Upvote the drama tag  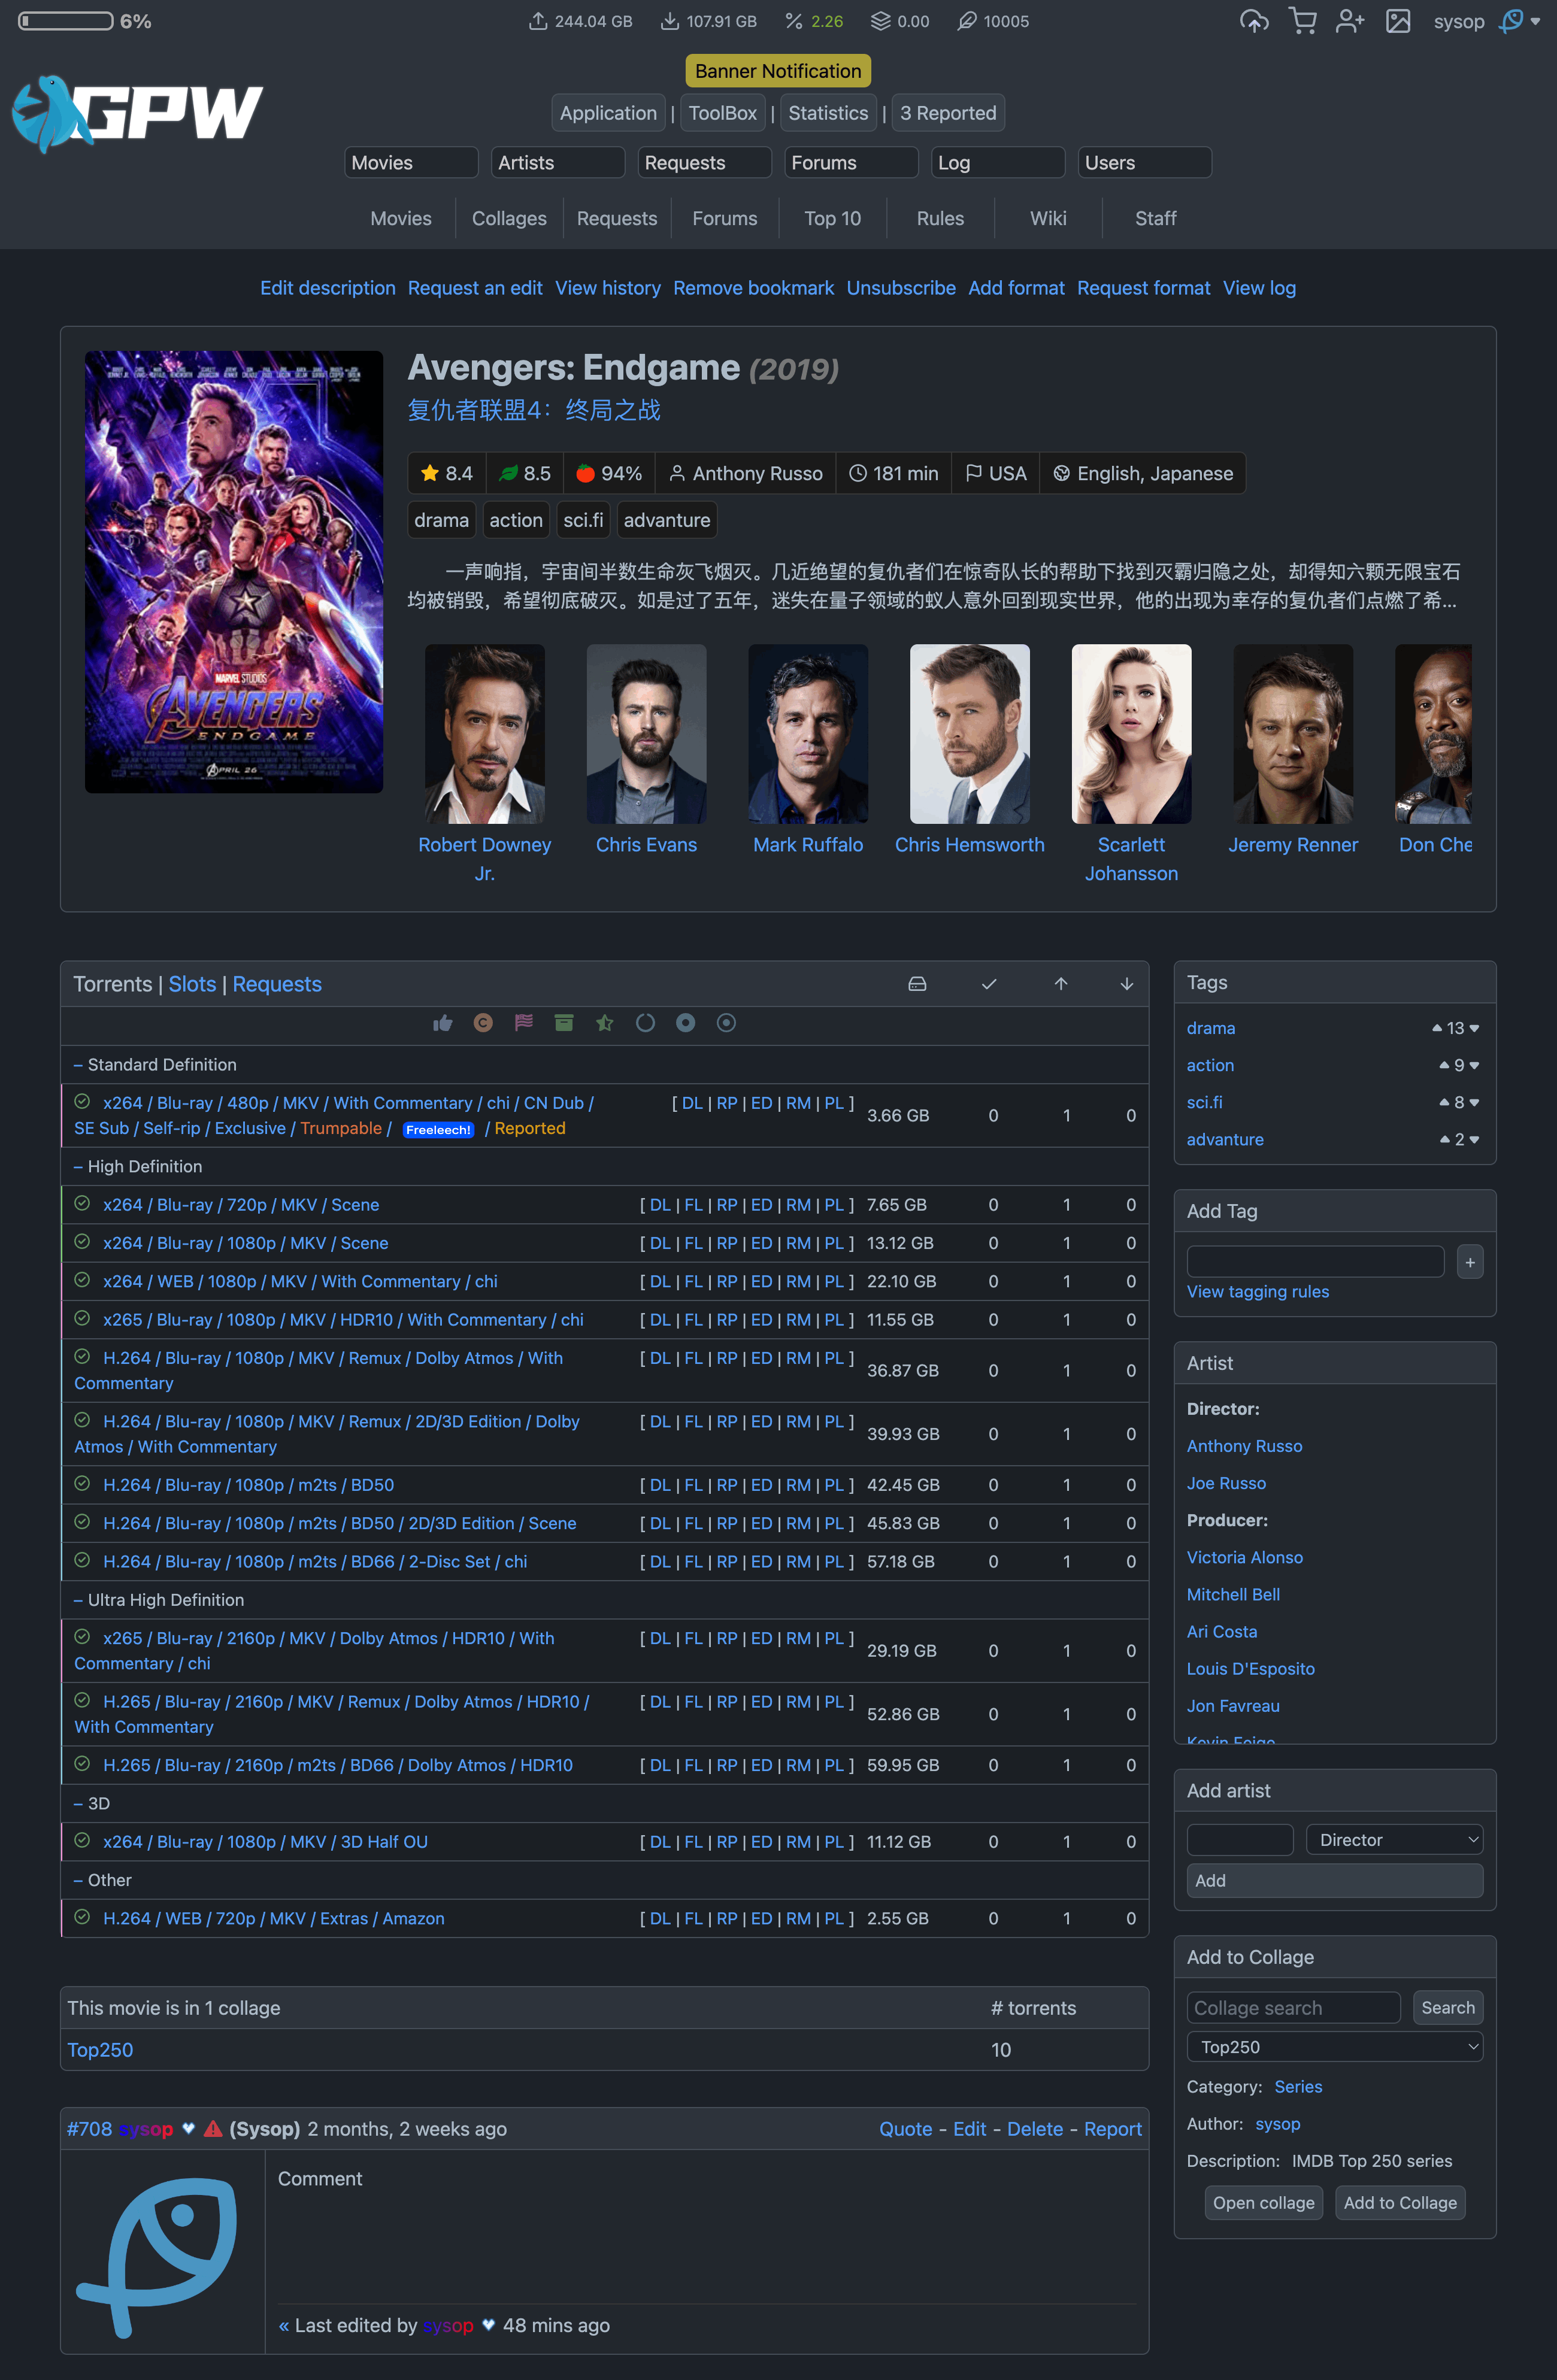(x=1437, y=1028)
